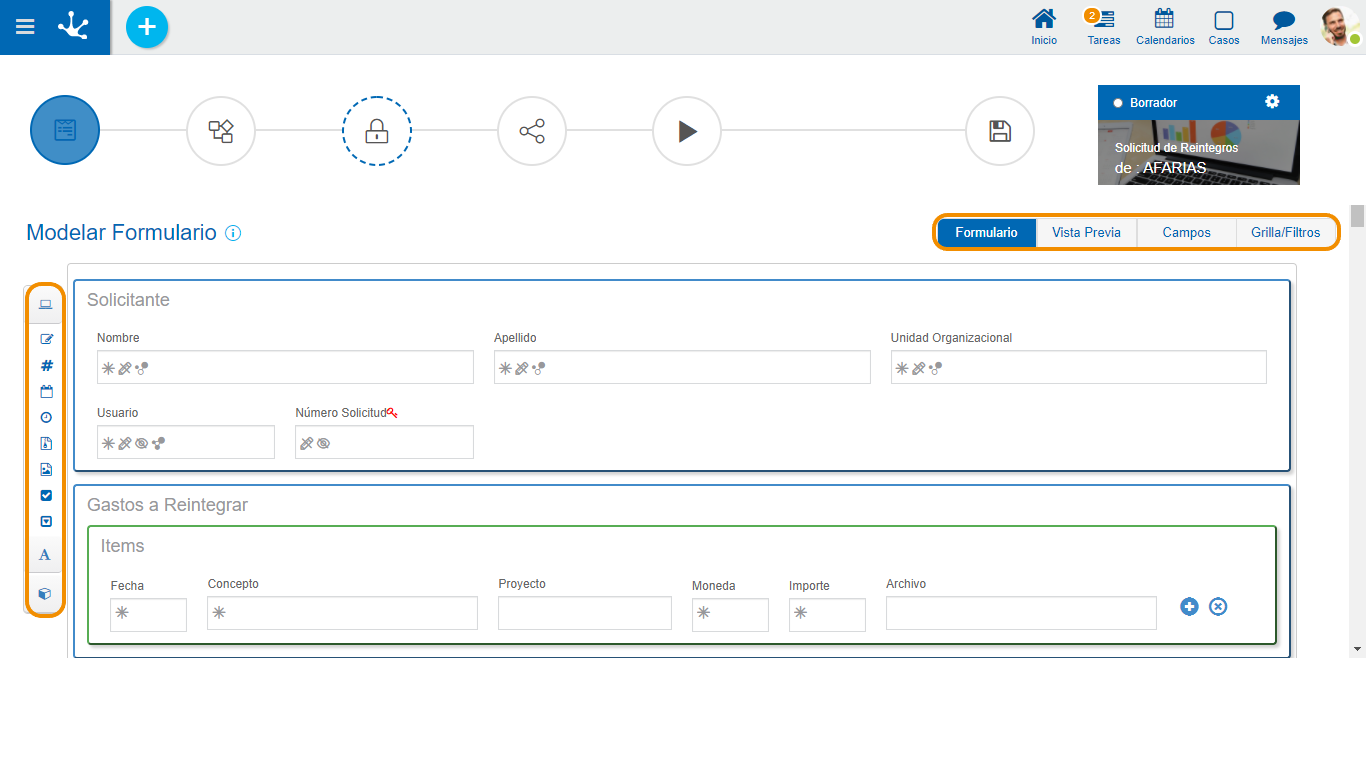Click the Solicitante section title
The height and width of the screenshot is (768, 1366).
pyautogui.click(x=128, y=300)
